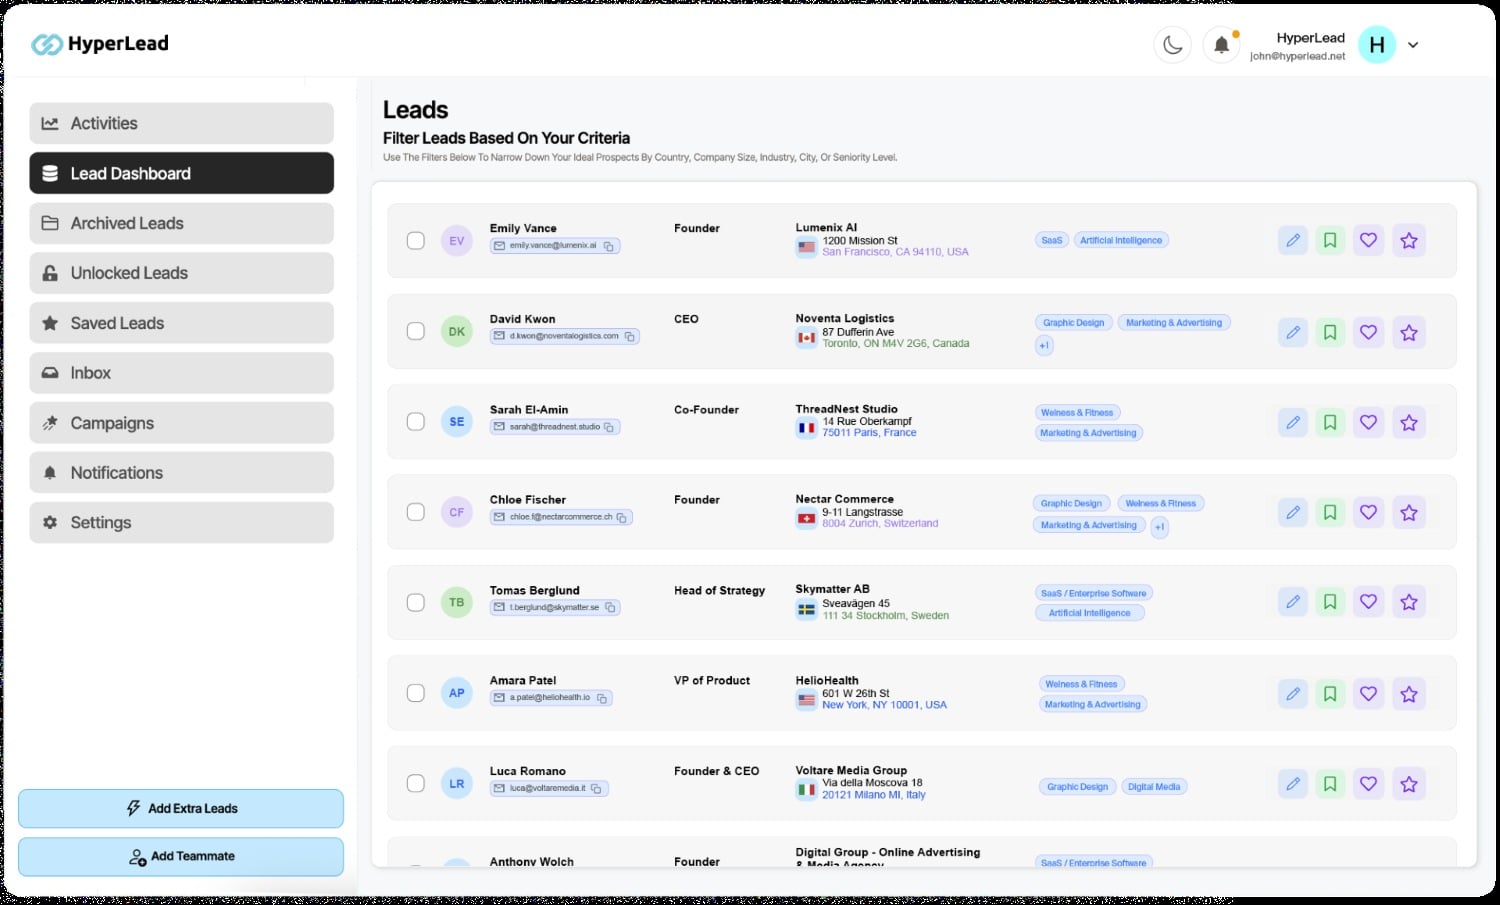The height and width of the screenshot is (905, 1500).
Task: Click 'Head of Strategy' title text
Action: coord(719,591)
